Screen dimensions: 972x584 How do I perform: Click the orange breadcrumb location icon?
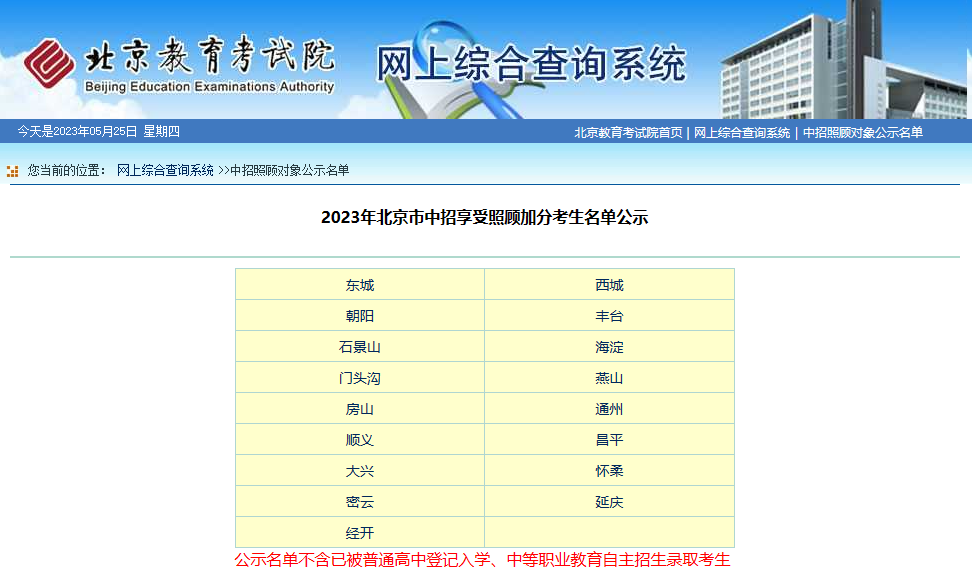pyautogui.click(x=12, y=171)
